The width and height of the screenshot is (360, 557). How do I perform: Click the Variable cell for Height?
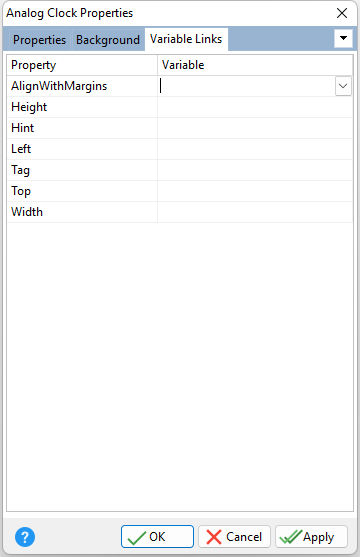pyautogui.click(x=255, y=107)
